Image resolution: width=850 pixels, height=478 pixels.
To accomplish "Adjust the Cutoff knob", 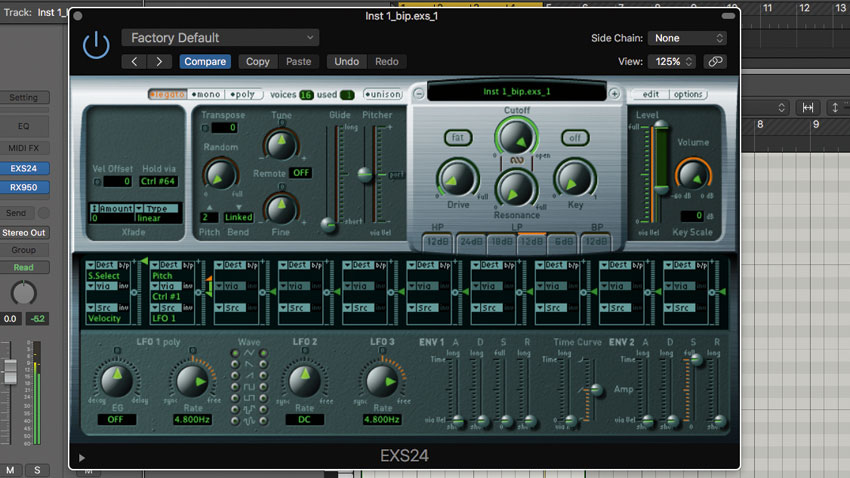I will [516, 137].
